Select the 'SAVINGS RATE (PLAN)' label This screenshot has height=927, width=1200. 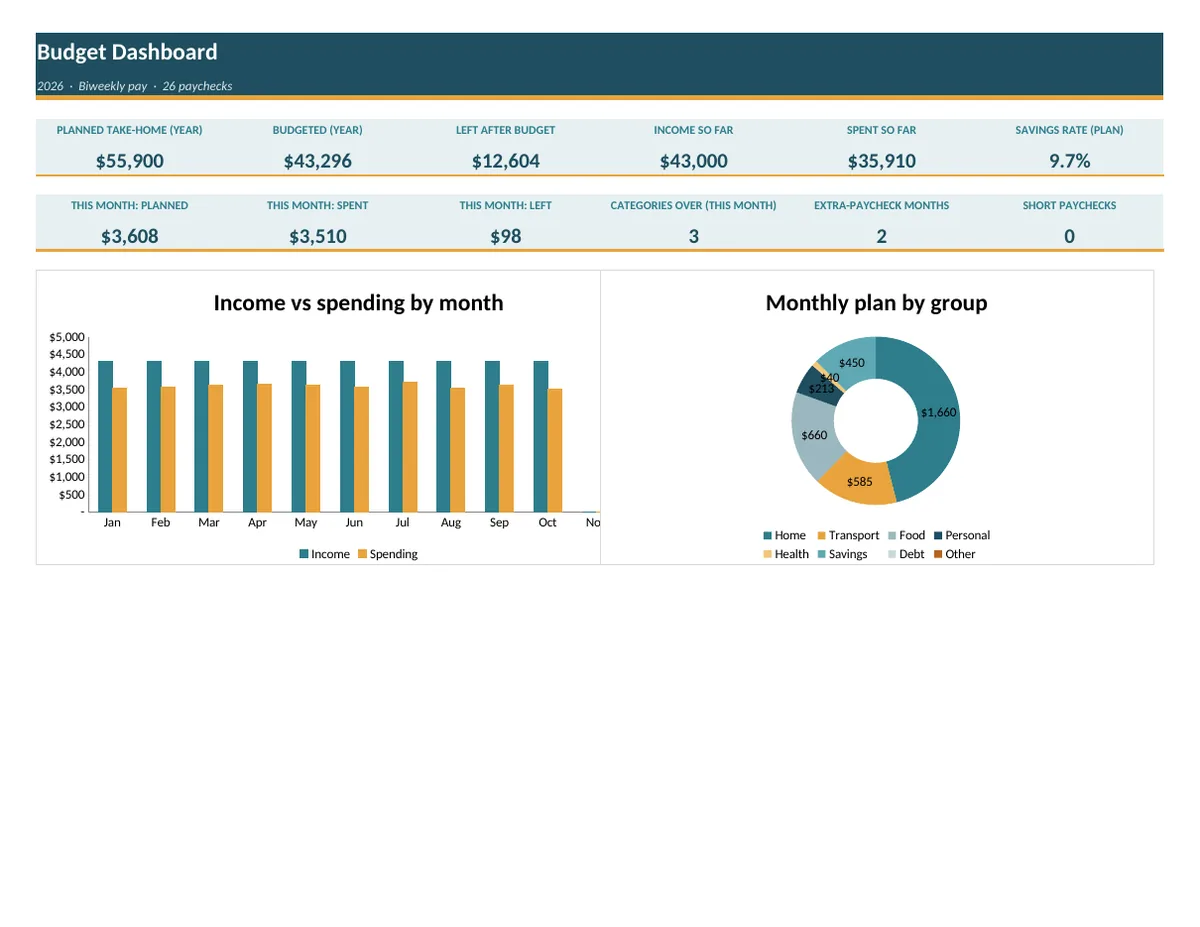1069,130
